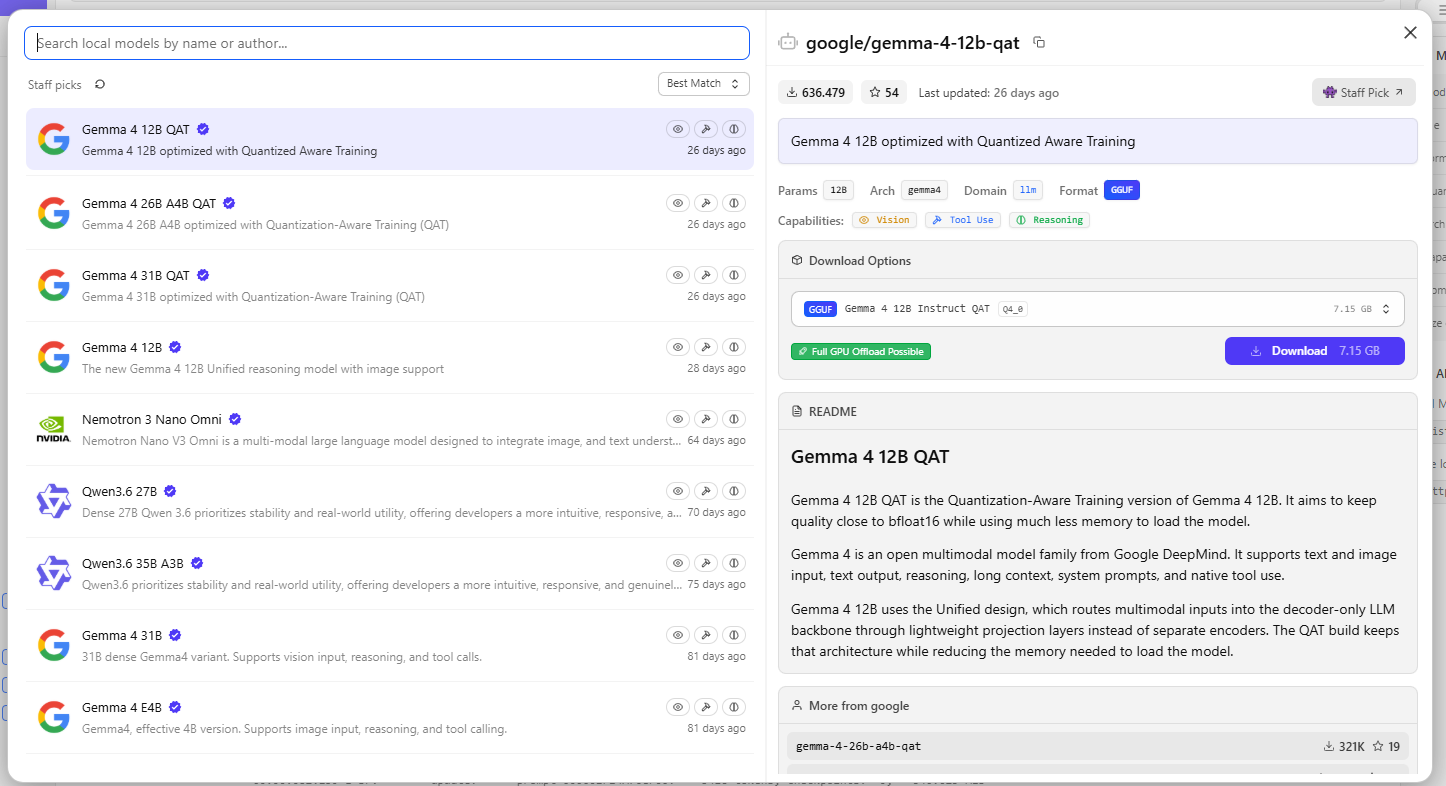Viewport: 1446px width, 786px height.
Task: Expand the GGUF Q4_0 download option selector
Action: 1097,309
